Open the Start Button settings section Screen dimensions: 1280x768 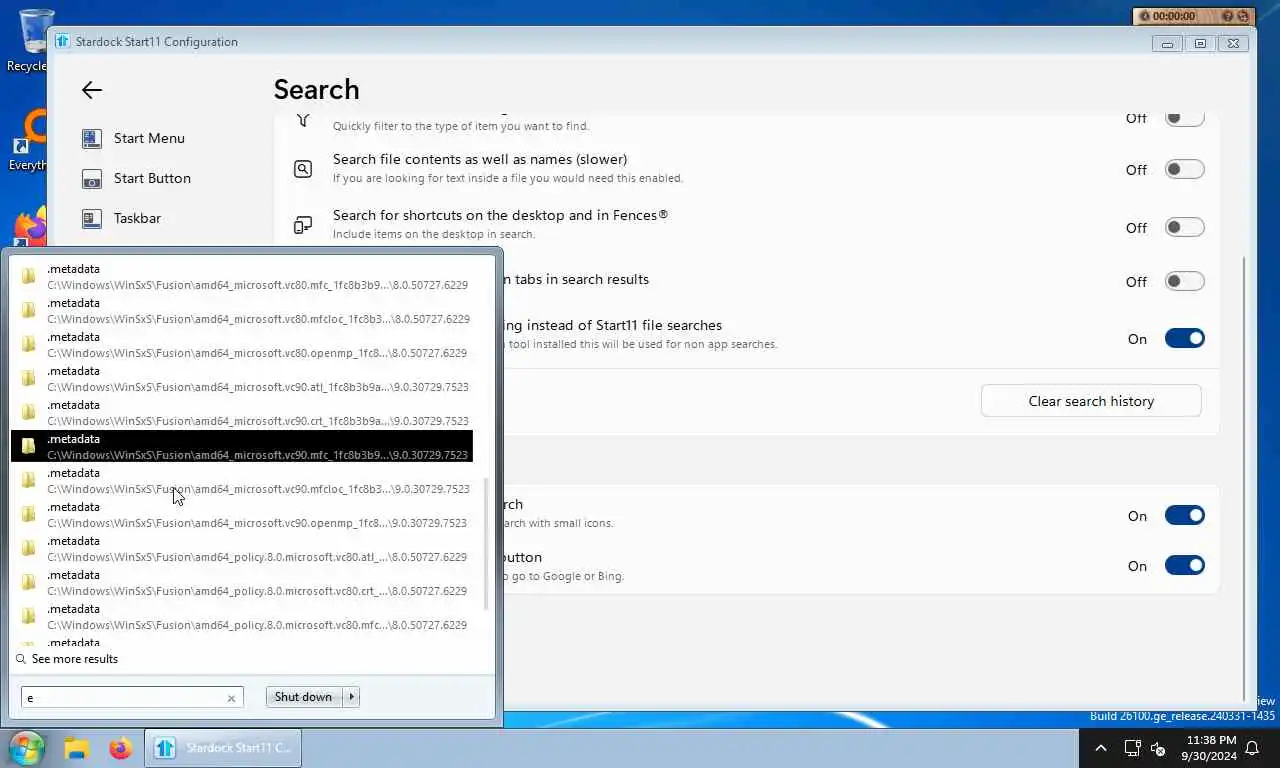[152, 178]
